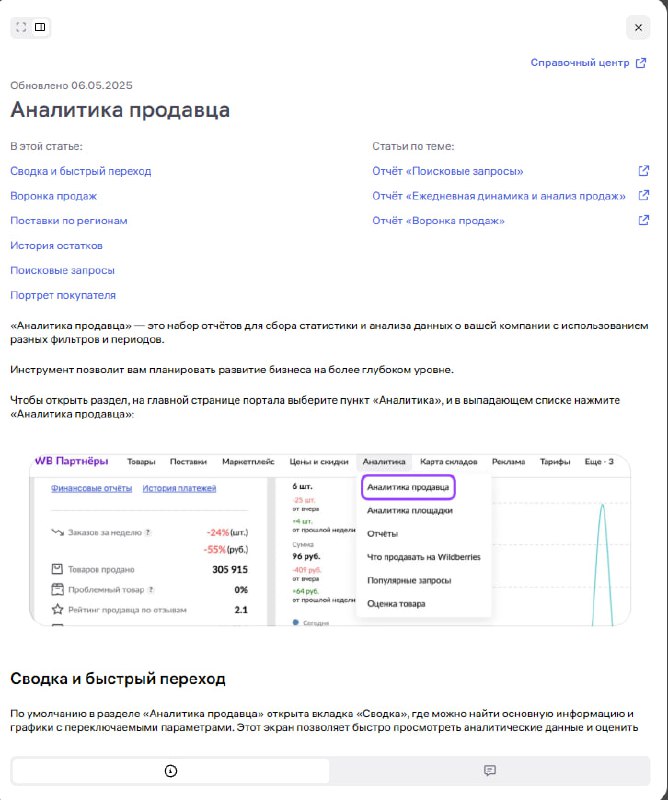Switch to the feedback comment tab
The width and height of the screenshot is (668, 800).
(489, 770)
